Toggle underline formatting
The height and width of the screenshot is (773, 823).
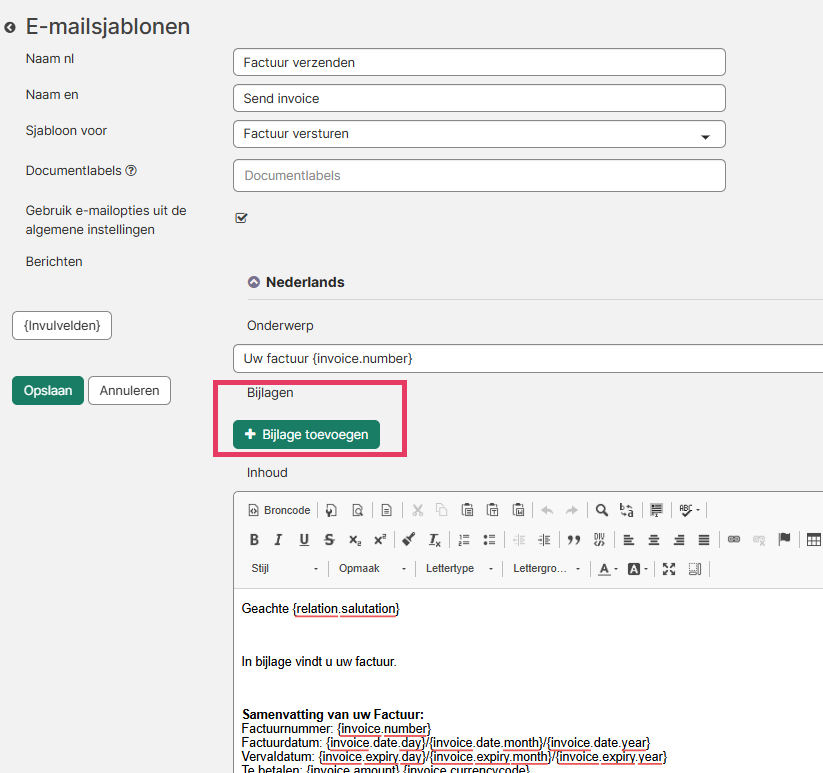[x=304, y=540]
